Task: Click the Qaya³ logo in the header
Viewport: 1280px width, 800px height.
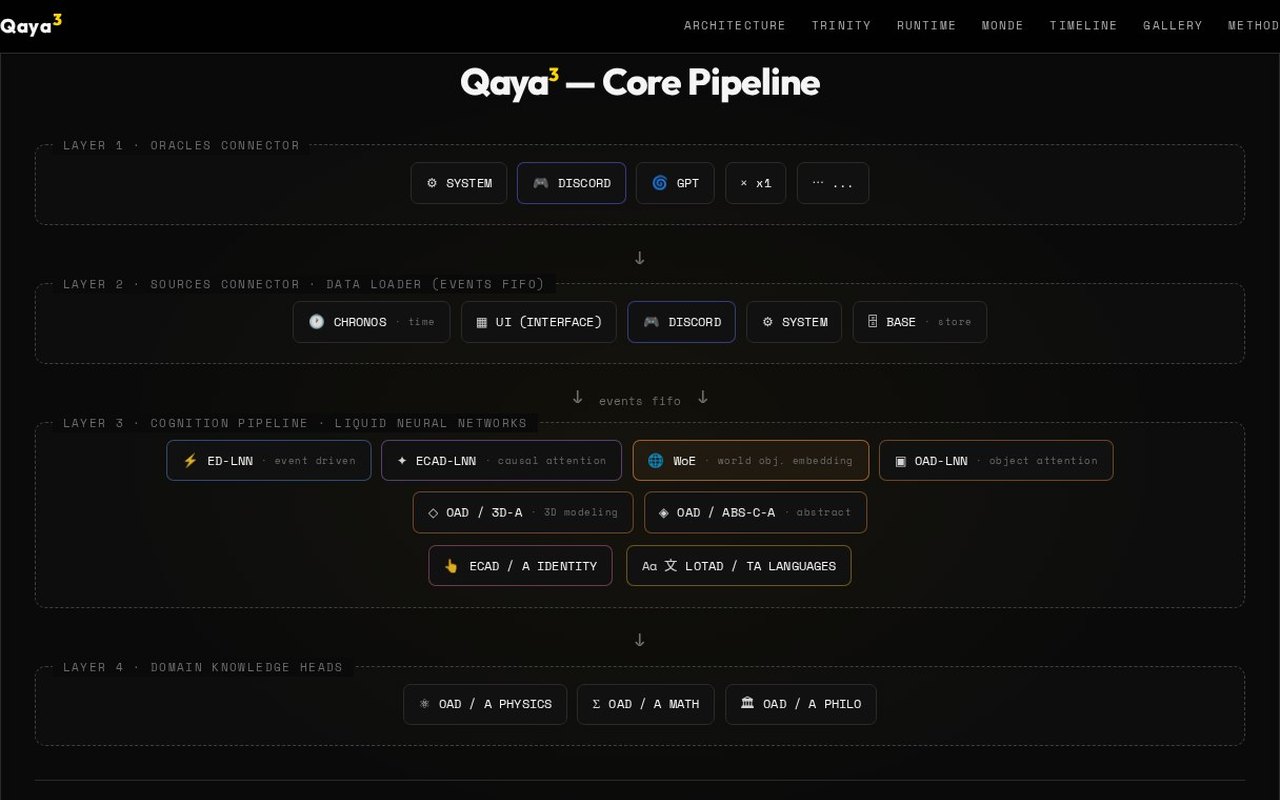Action: tap(30, 25)
